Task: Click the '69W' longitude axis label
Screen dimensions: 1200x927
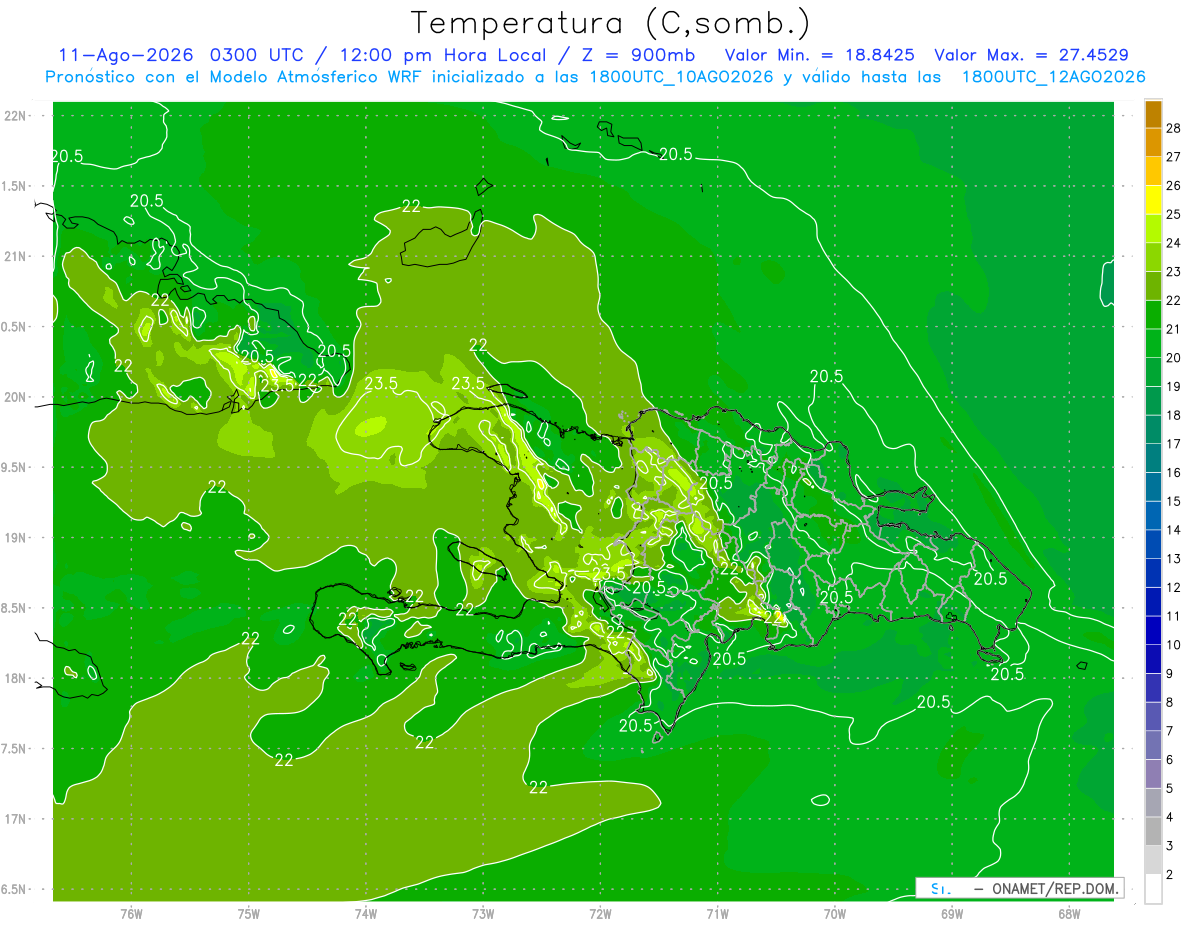Action: [952, 913]
